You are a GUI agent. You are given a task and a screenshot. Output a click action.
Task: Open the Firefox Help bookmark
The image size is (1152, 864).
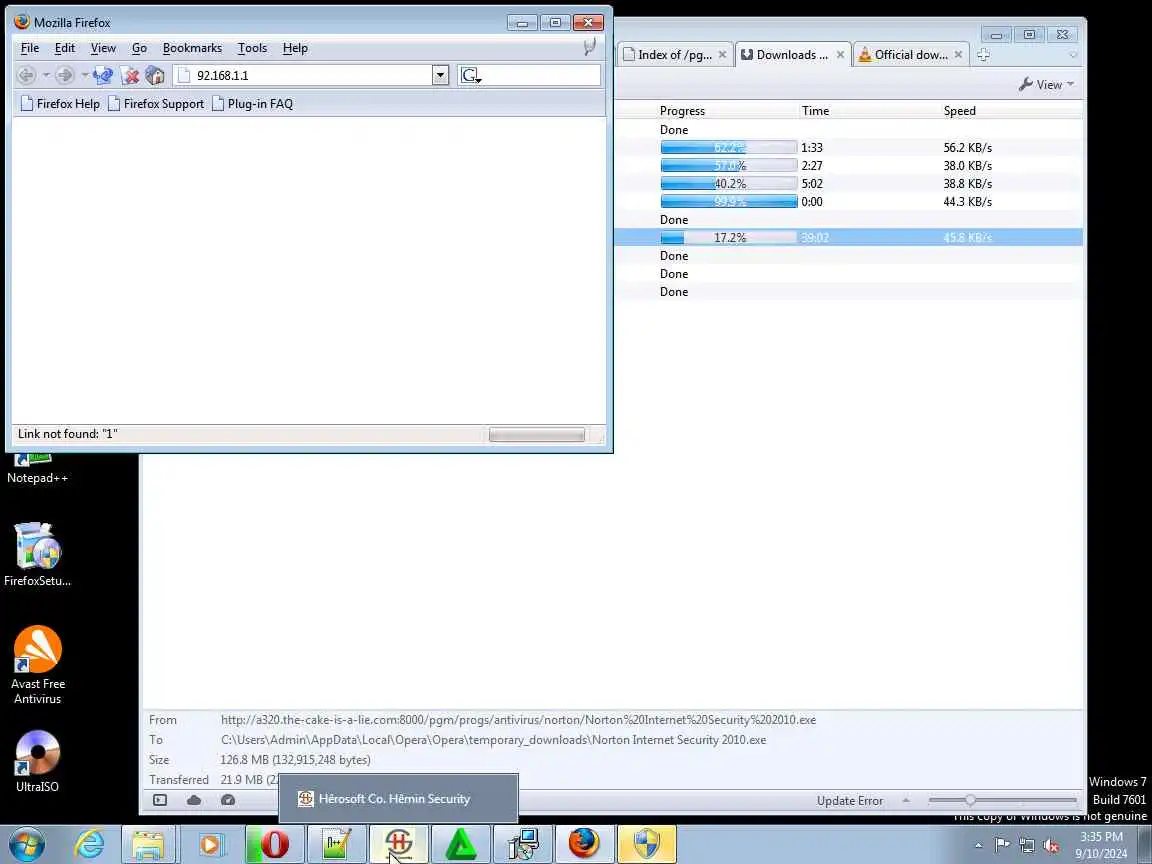(x=60, y=104)
